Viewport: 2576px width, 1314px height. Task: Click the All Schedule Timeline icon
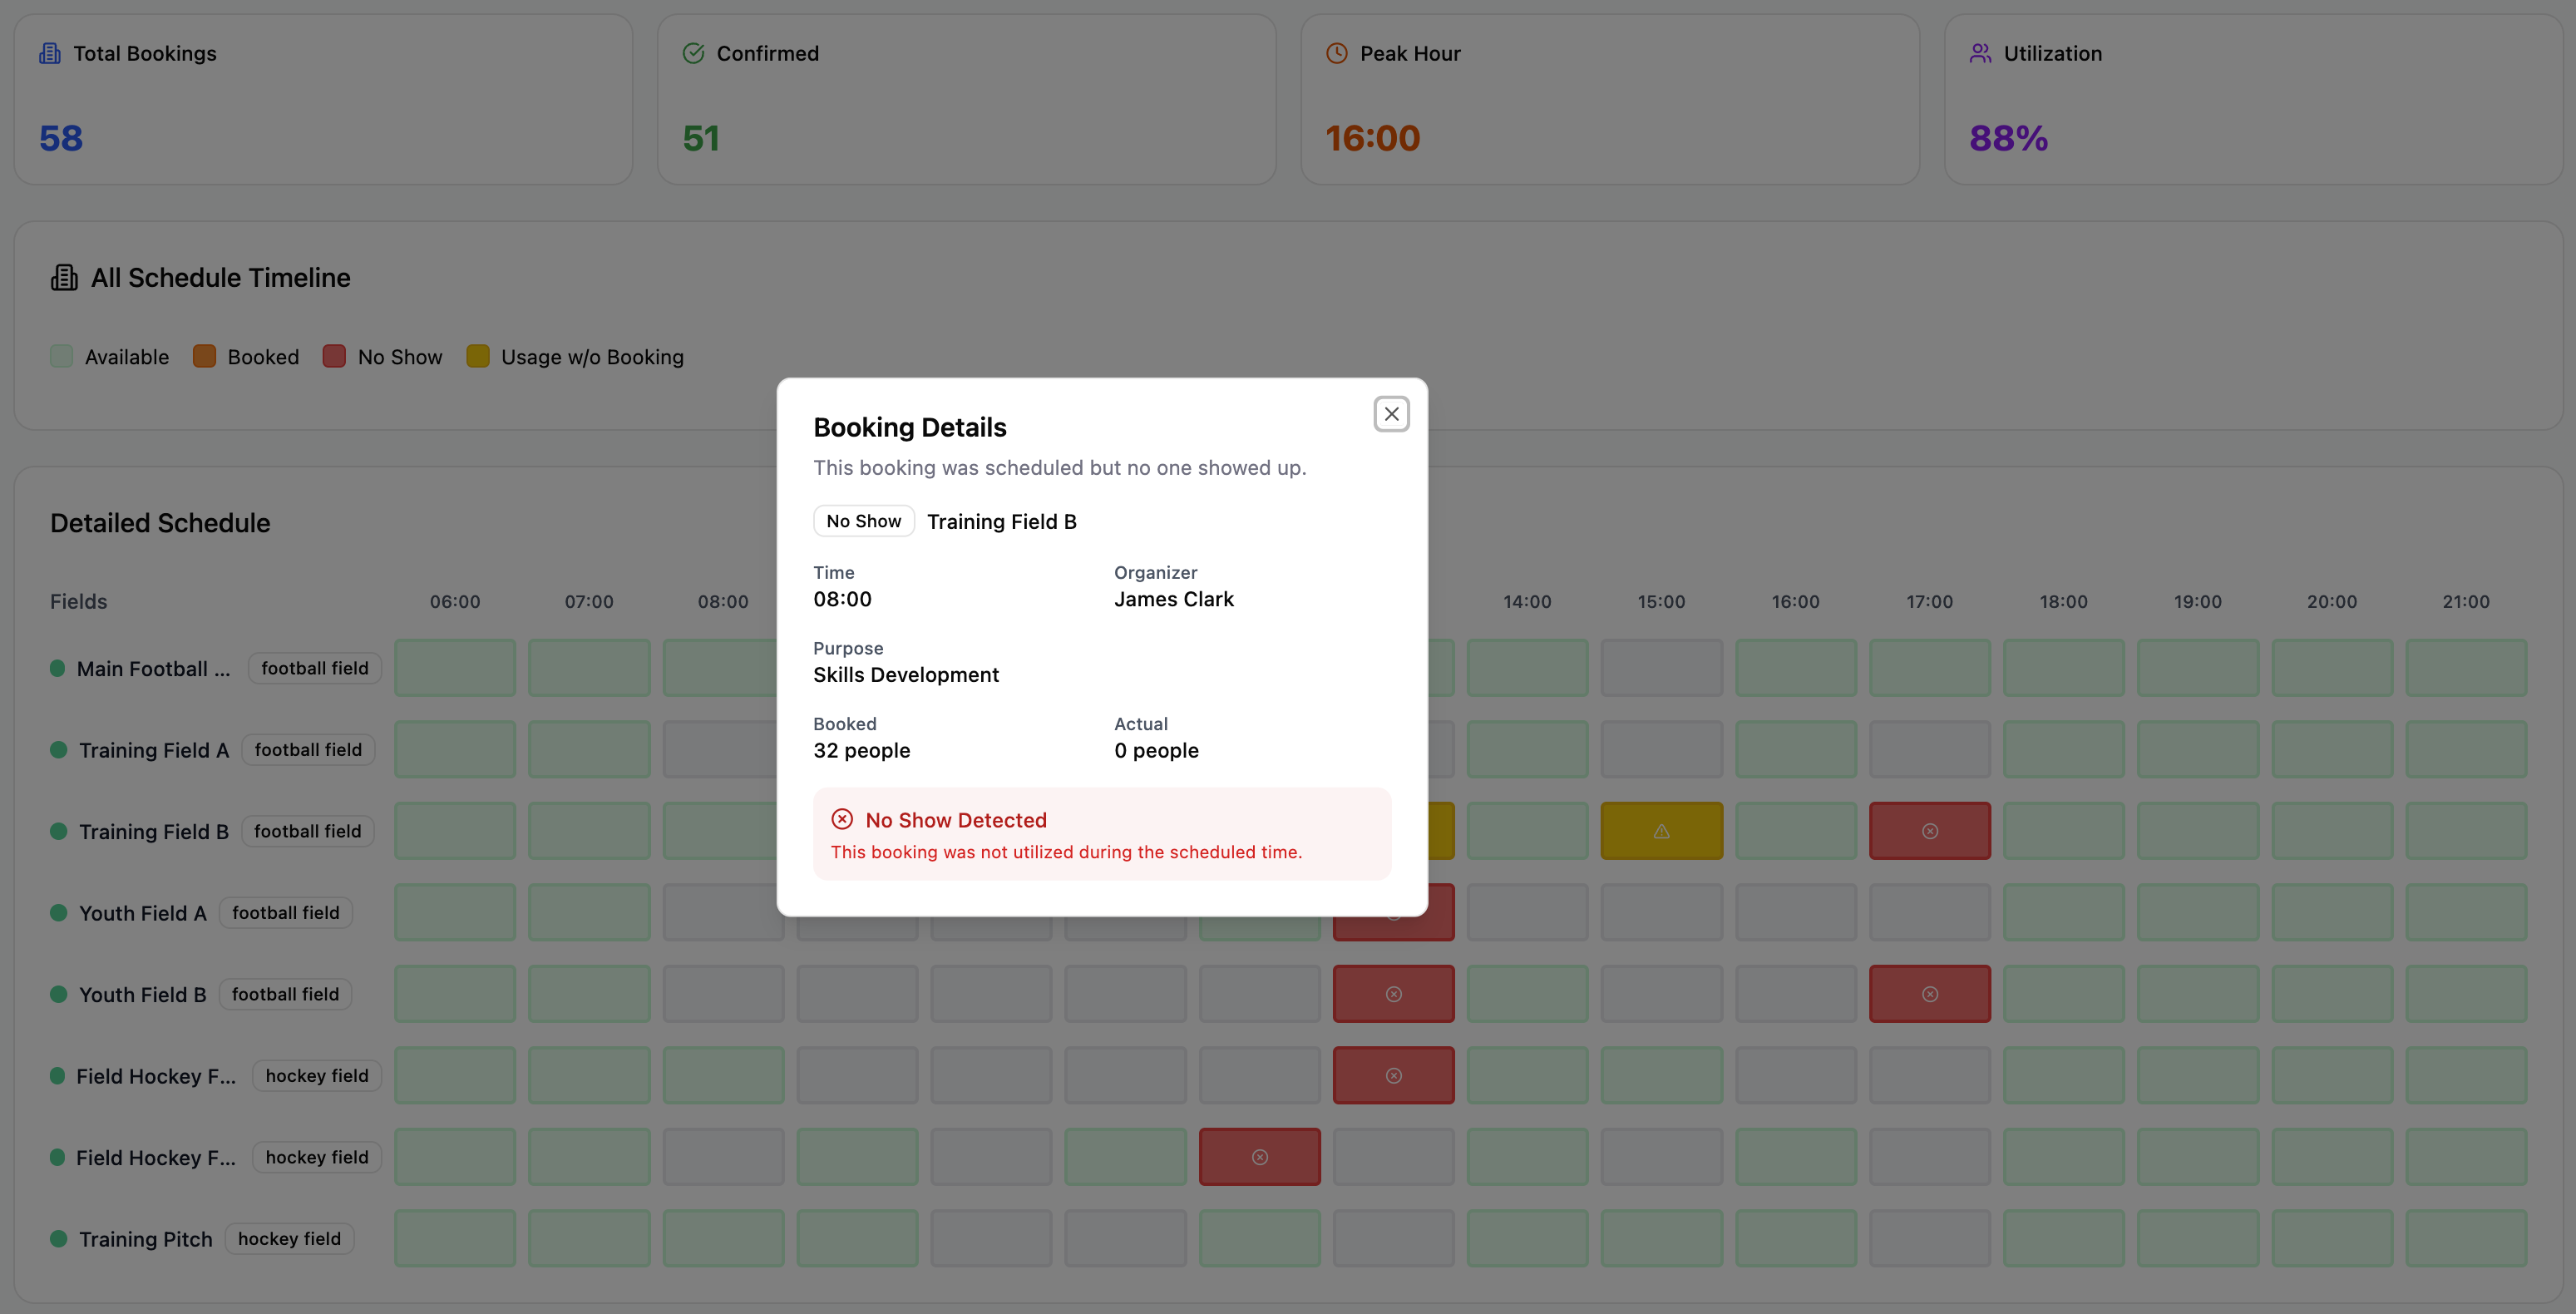click(x=64, y=277)
